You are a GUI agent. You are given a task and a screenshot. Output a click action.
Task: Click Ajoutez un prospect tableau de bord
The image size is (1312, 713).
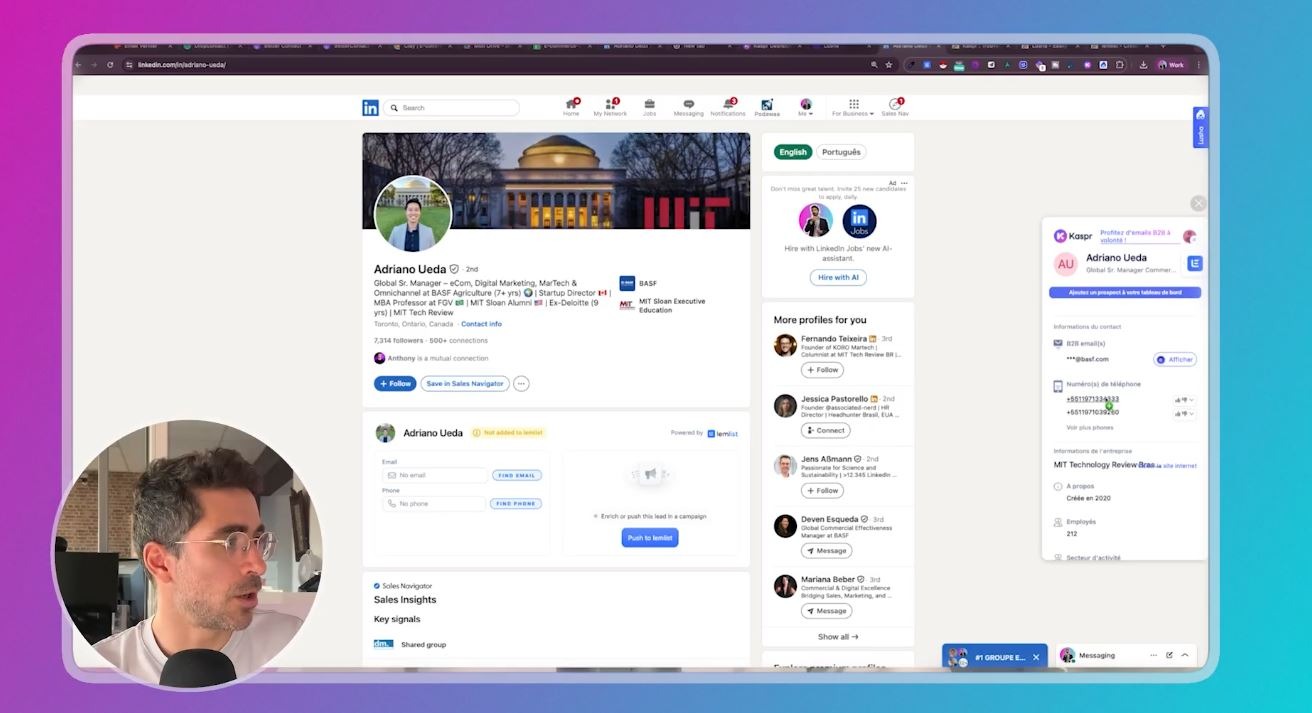click(1124, 293)
